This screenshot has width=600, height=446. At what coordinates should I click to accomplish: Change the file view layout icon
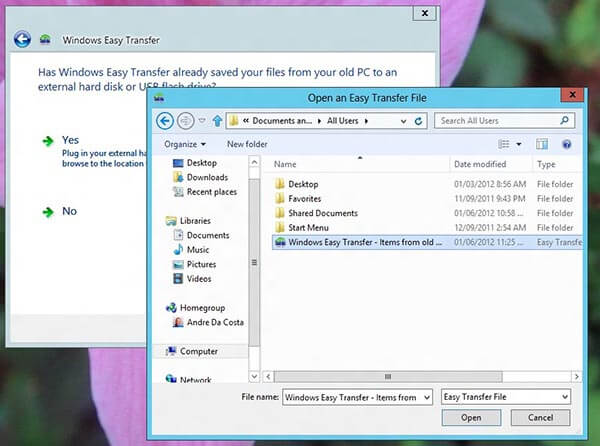pos(504,144)
